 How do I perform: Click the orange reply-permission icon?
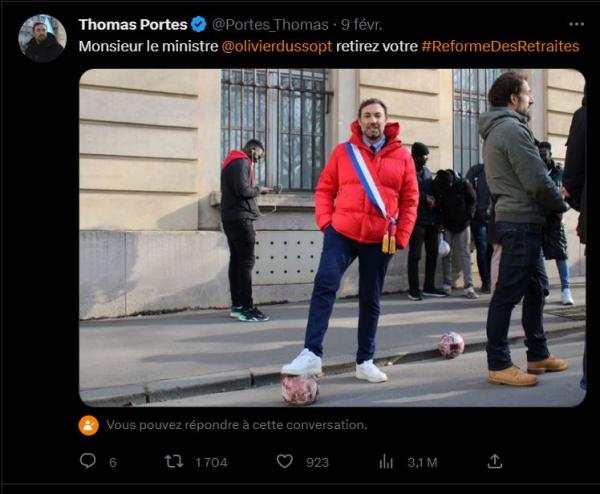[89, 424]
